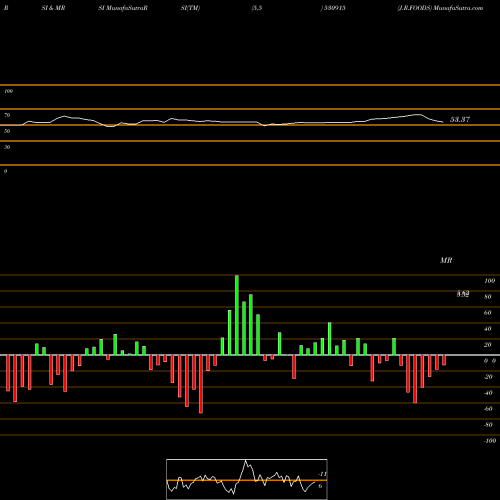Screen dimensions: 500x500
Task: Click the RSI axis label 70
Action: tap(7, 115)
